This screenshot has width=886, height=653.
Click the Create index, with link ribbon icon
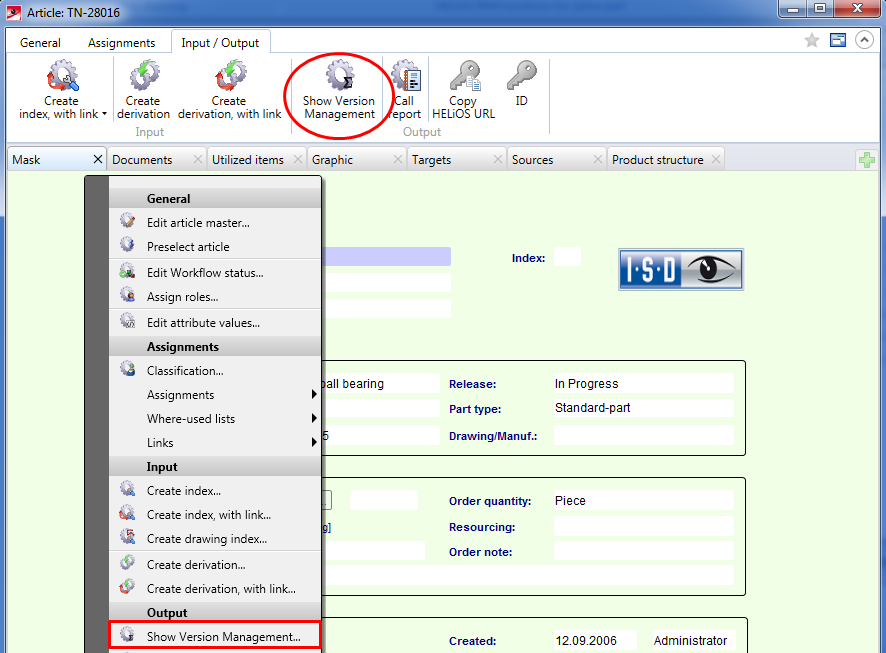61,77
